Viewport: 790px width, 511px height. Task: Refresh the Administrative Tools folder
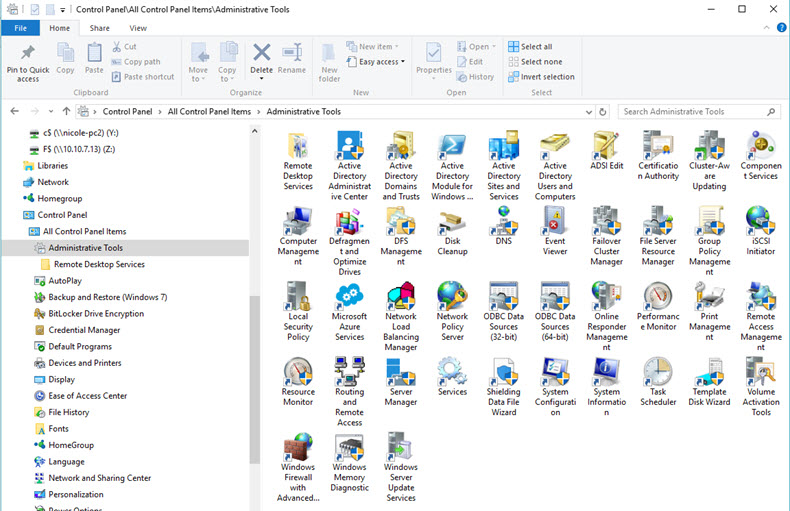(x=603, y=112)
